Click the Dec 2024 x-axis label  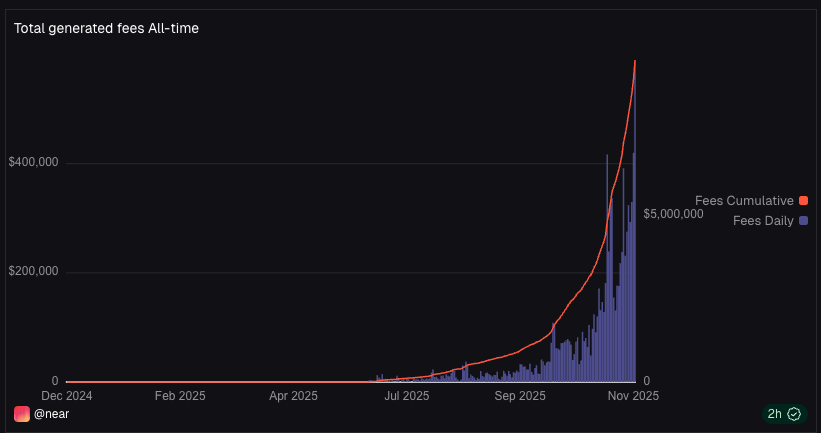pyautogui.click(x=65, y=396)
